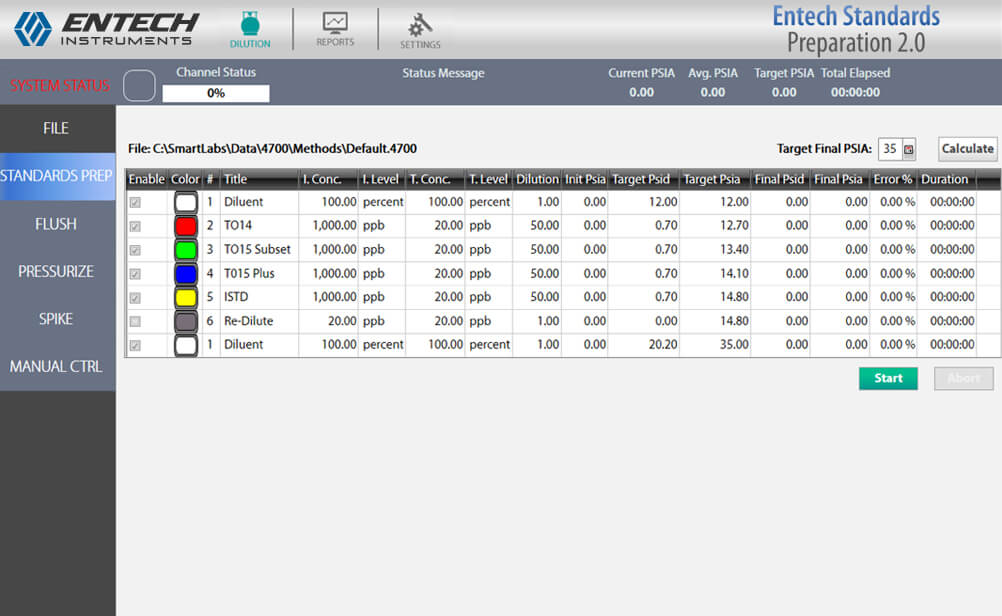Click the Abort button
The width and height of the screenshot is (1002, 616).
(964, 378)
